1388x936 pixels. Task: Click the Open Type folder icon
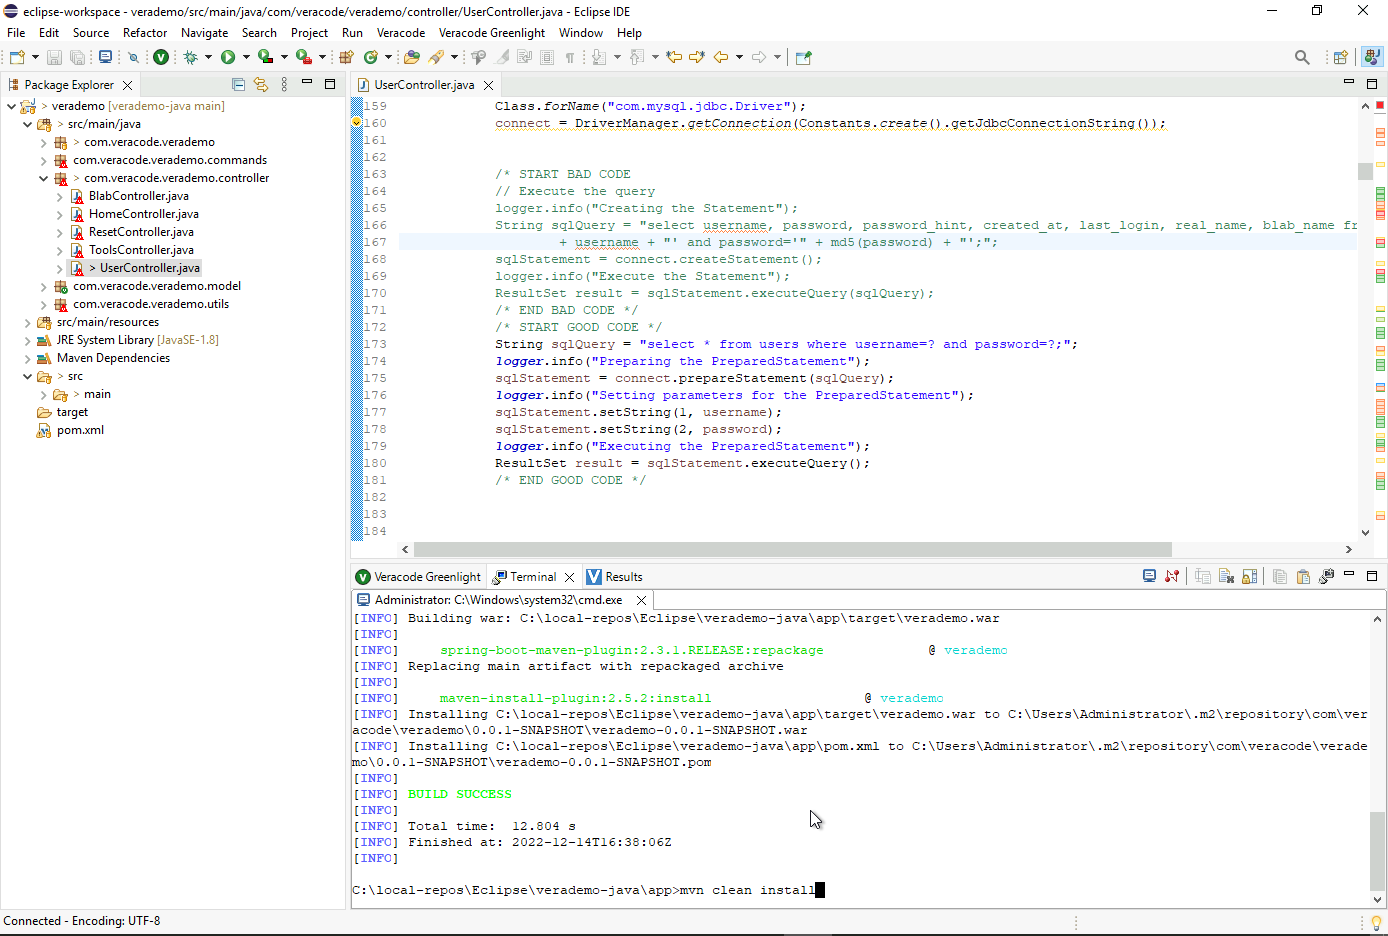click(412, 57)
